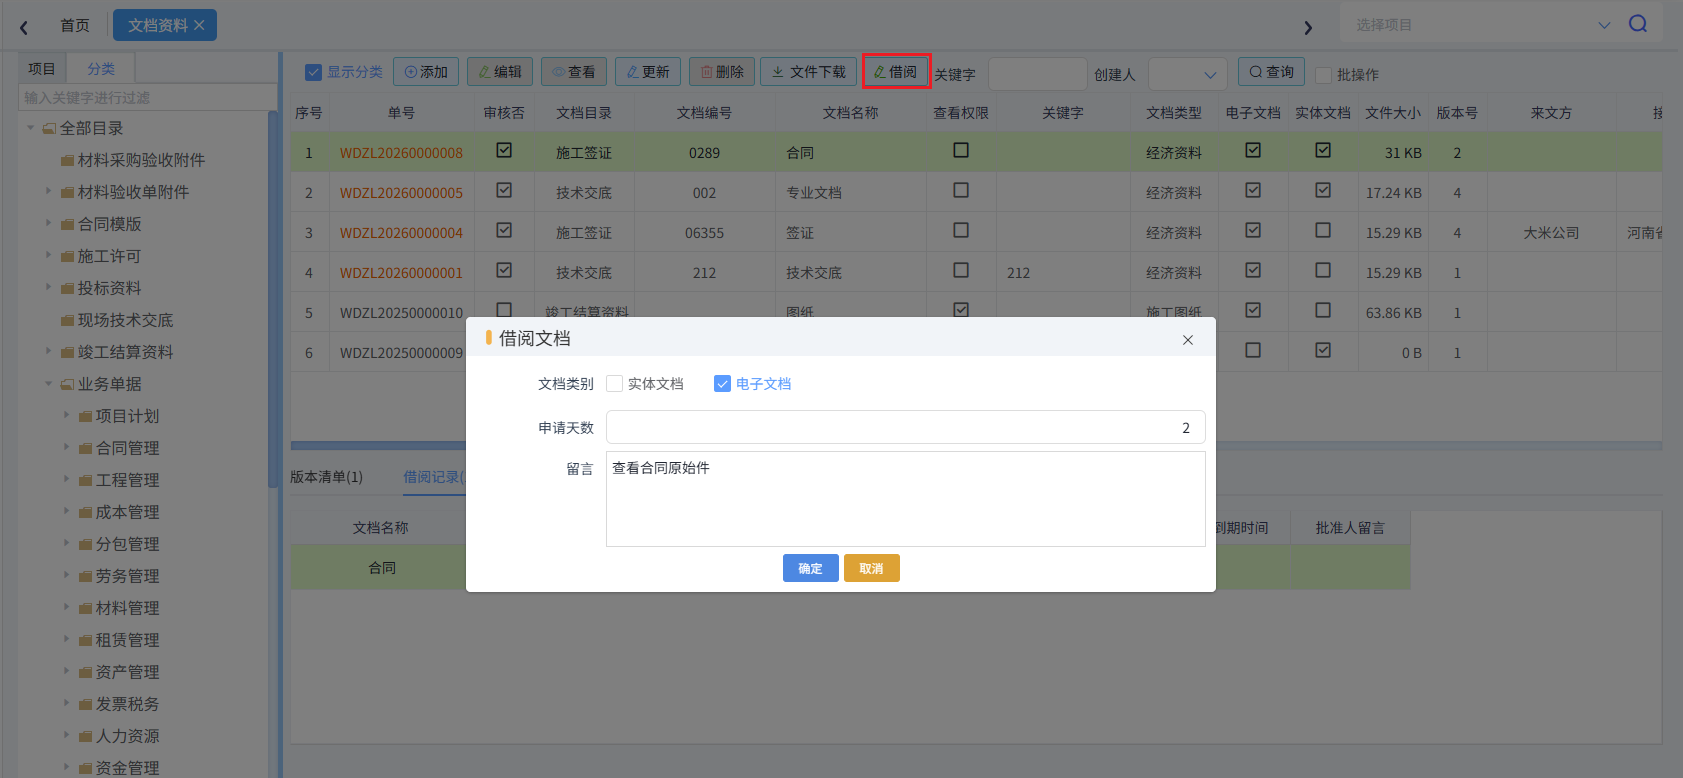This screenshot has width=1683, height=778.
Task: Switch to the 分类 tab in the sidebar
Action: [101, 69]
